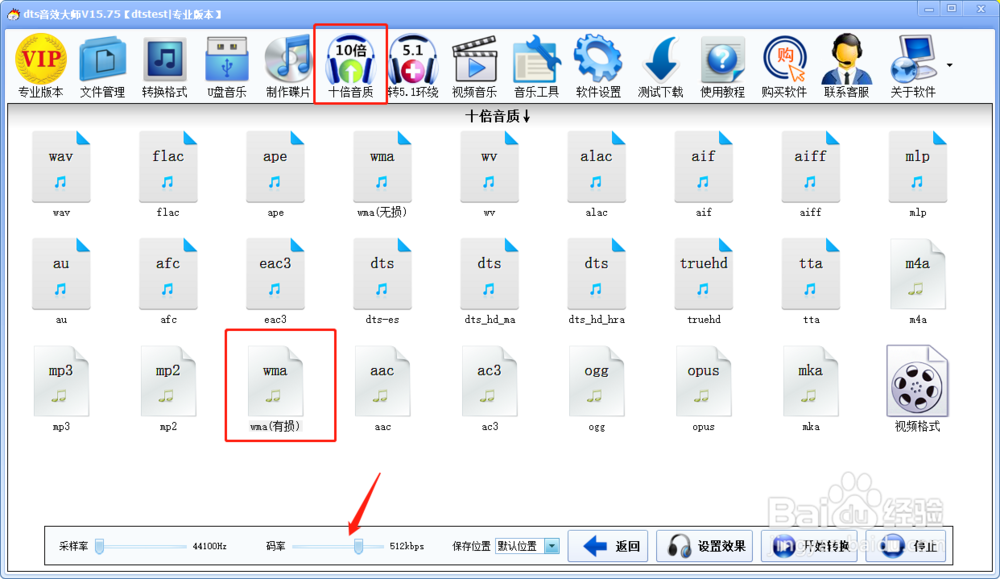Image resolution: width=1000 pixels, height=579 pixels.
Task: Choose the dts-es format icon
Action: click(382, 281)
